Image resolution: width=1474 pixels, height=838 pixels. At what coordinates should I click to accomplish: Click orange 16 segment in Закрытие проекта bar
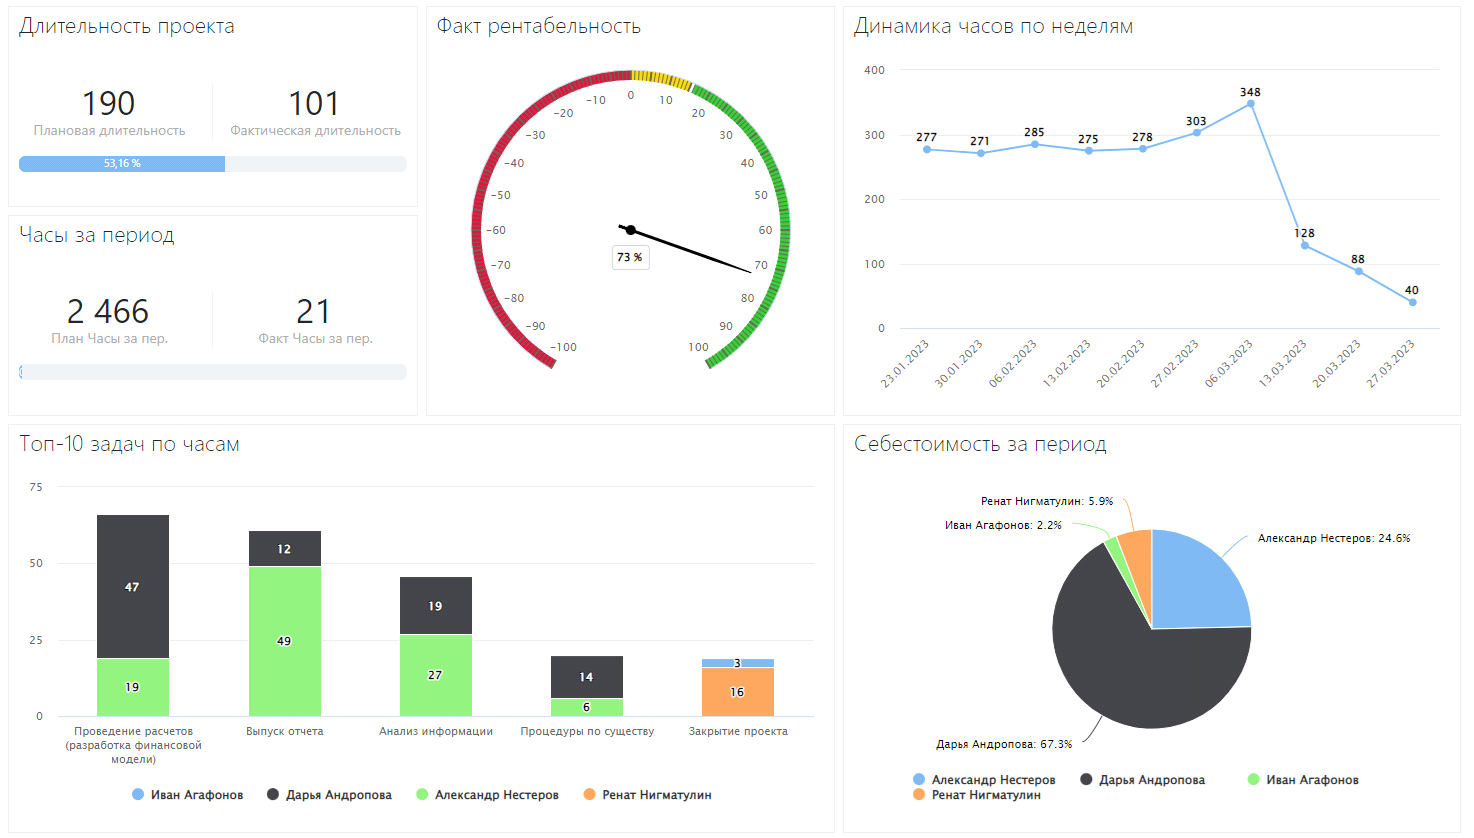click(x=737, y=692)
